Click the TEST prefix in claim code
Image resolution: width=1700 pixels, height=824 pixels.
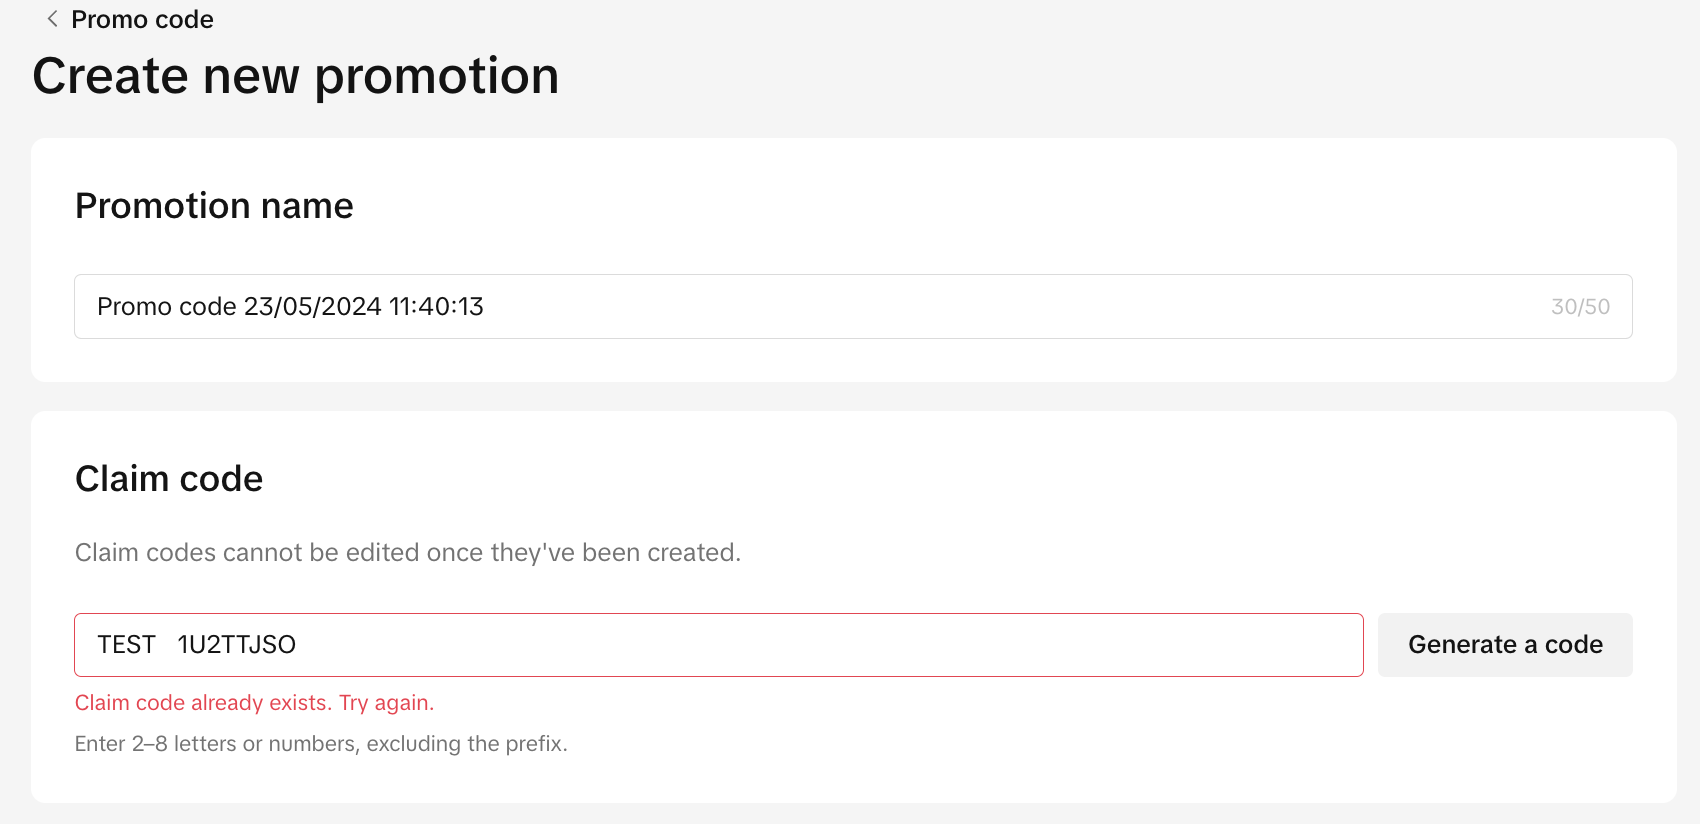pos(126,645)
